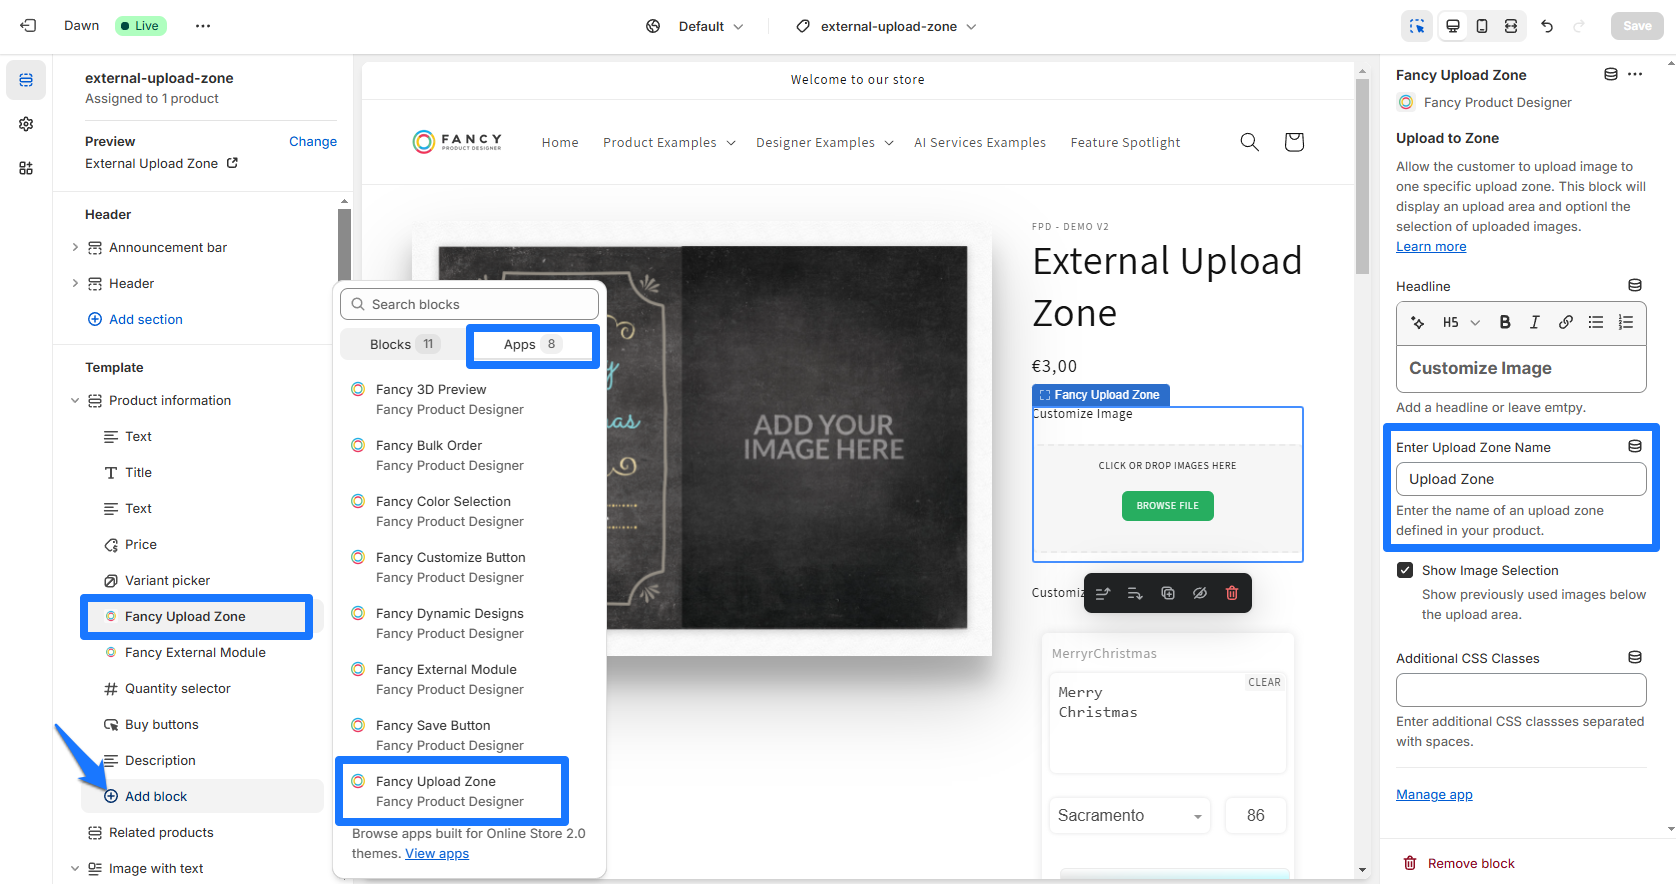Hide block via floating toolbar eye icon

1200,593
